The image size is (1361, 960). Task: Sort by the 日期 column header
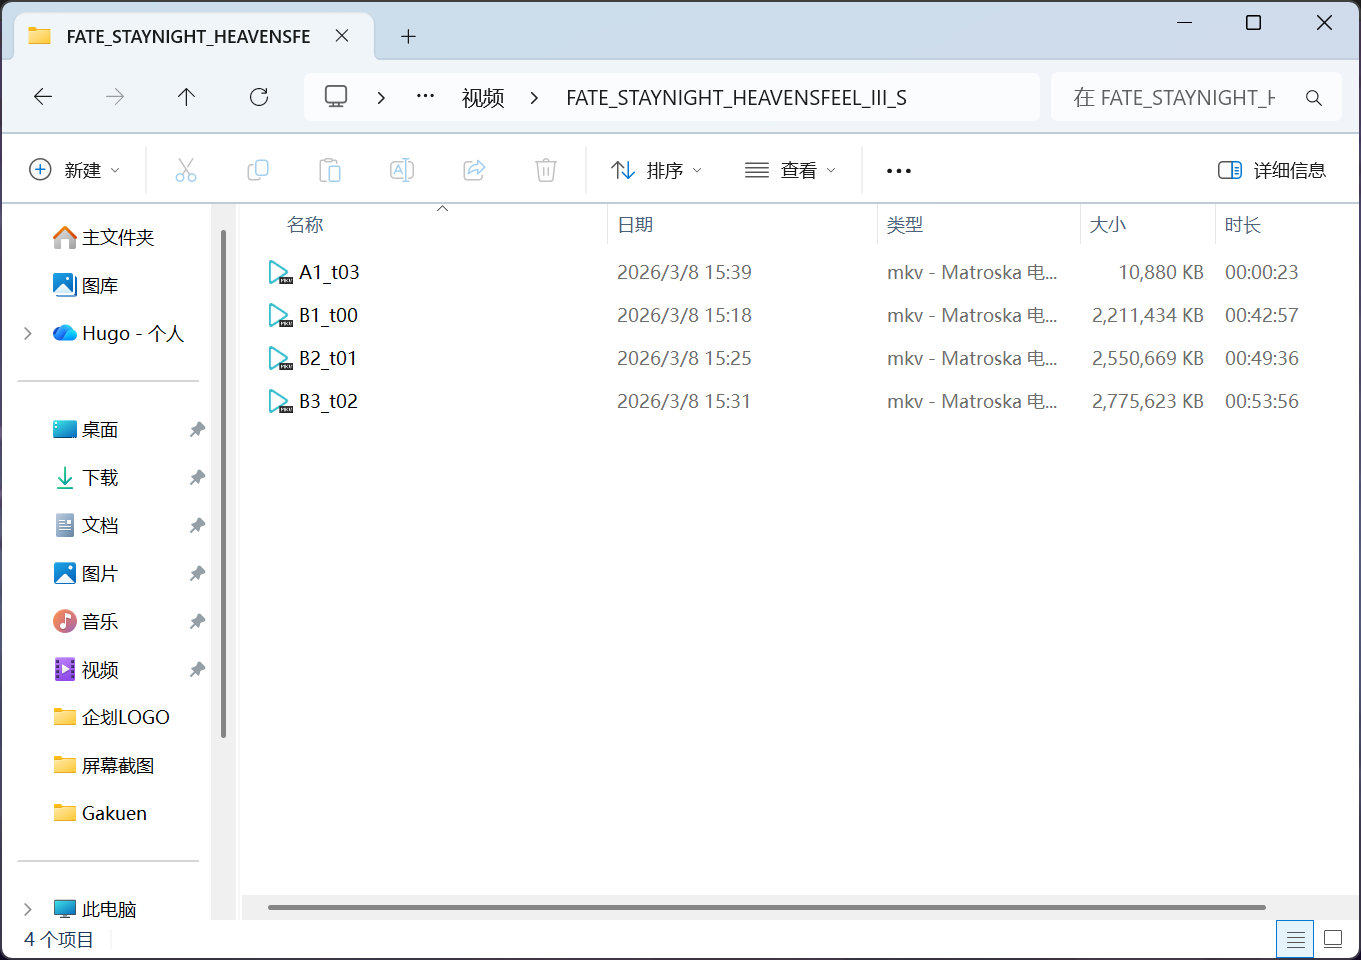point(742,225)
